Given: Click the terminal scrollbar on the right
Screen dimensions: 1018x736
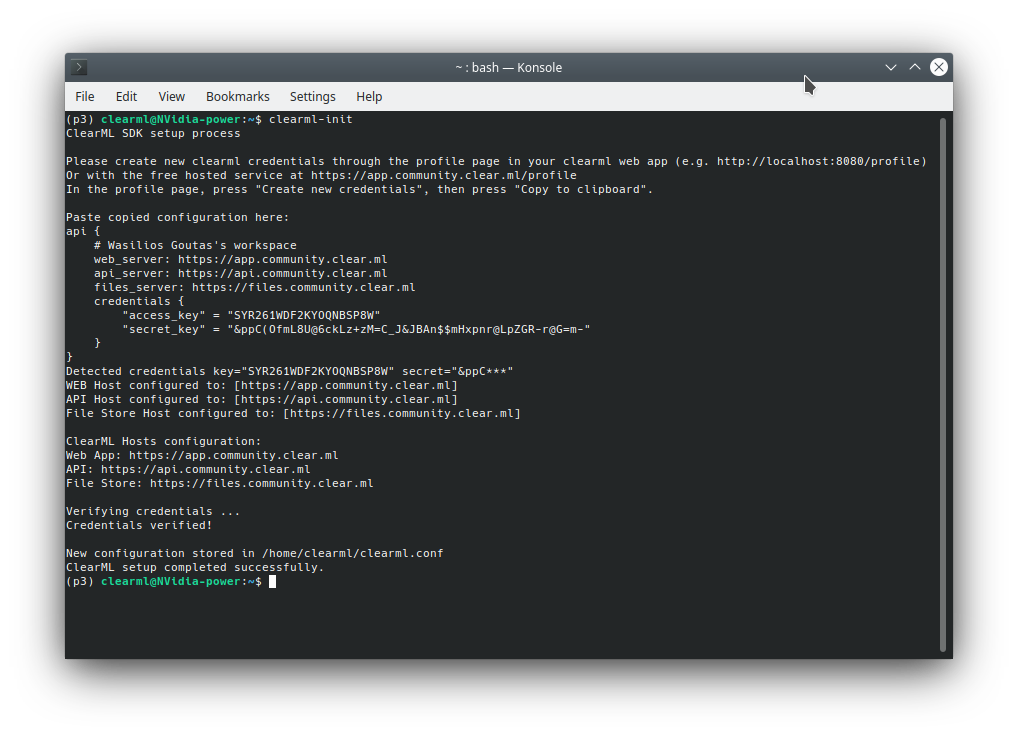Looking at the screenshot, I should [x=941, y=380].
